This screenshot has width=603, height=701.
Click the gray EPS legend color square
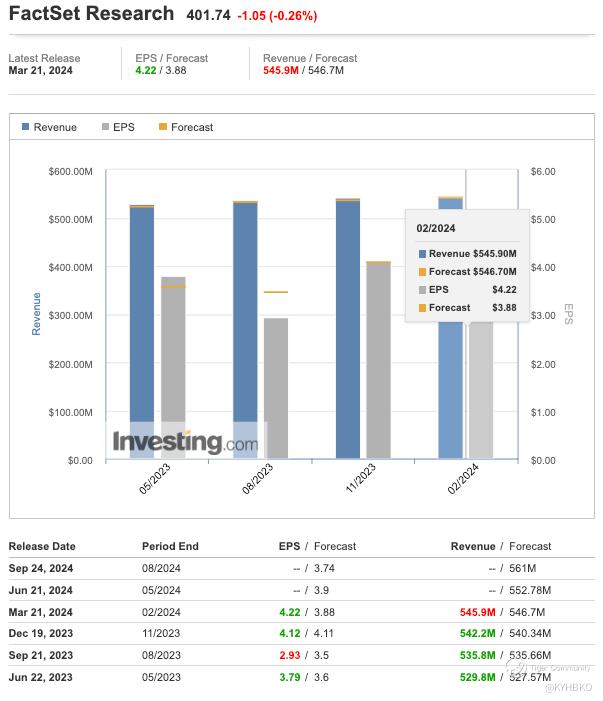pyautogui.click(x=105, y=127)
